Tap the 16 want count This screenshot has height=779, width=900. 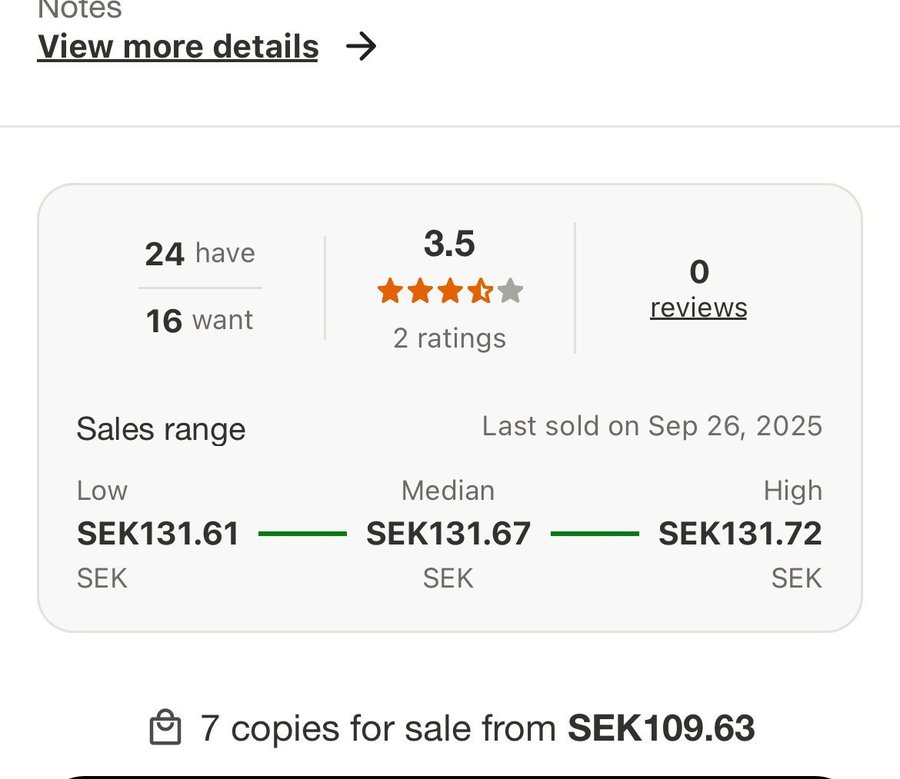point(200,321)
